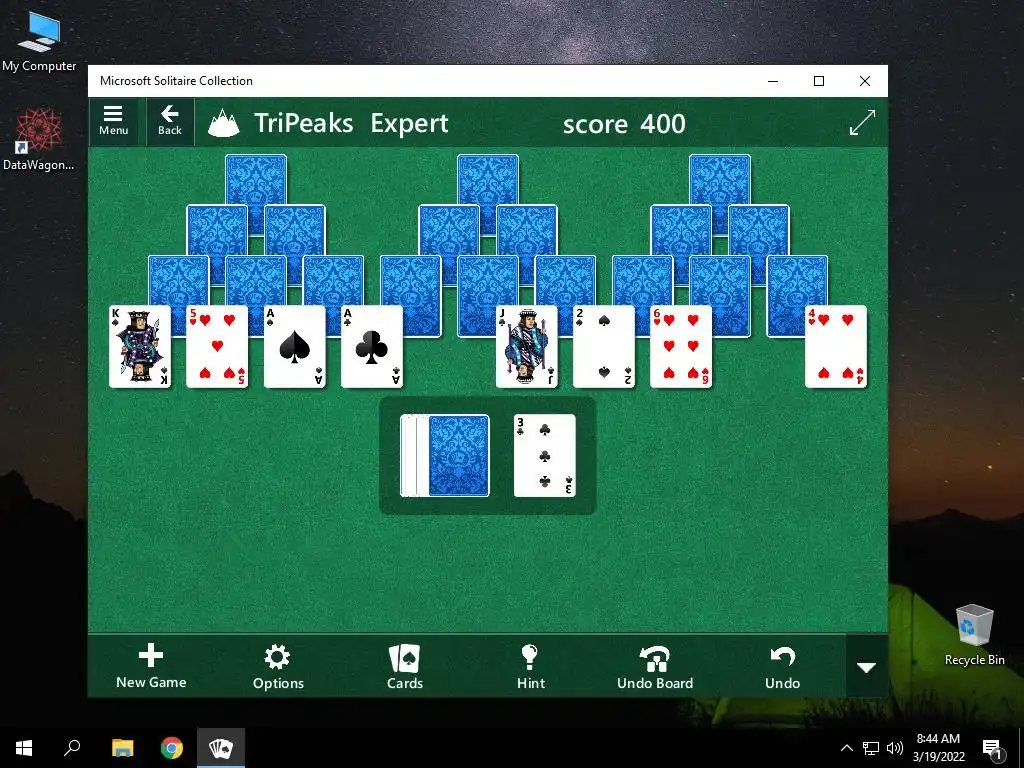Open Options via the gear icon
This screenshot has height=768, width=1024.
[278, 667]
